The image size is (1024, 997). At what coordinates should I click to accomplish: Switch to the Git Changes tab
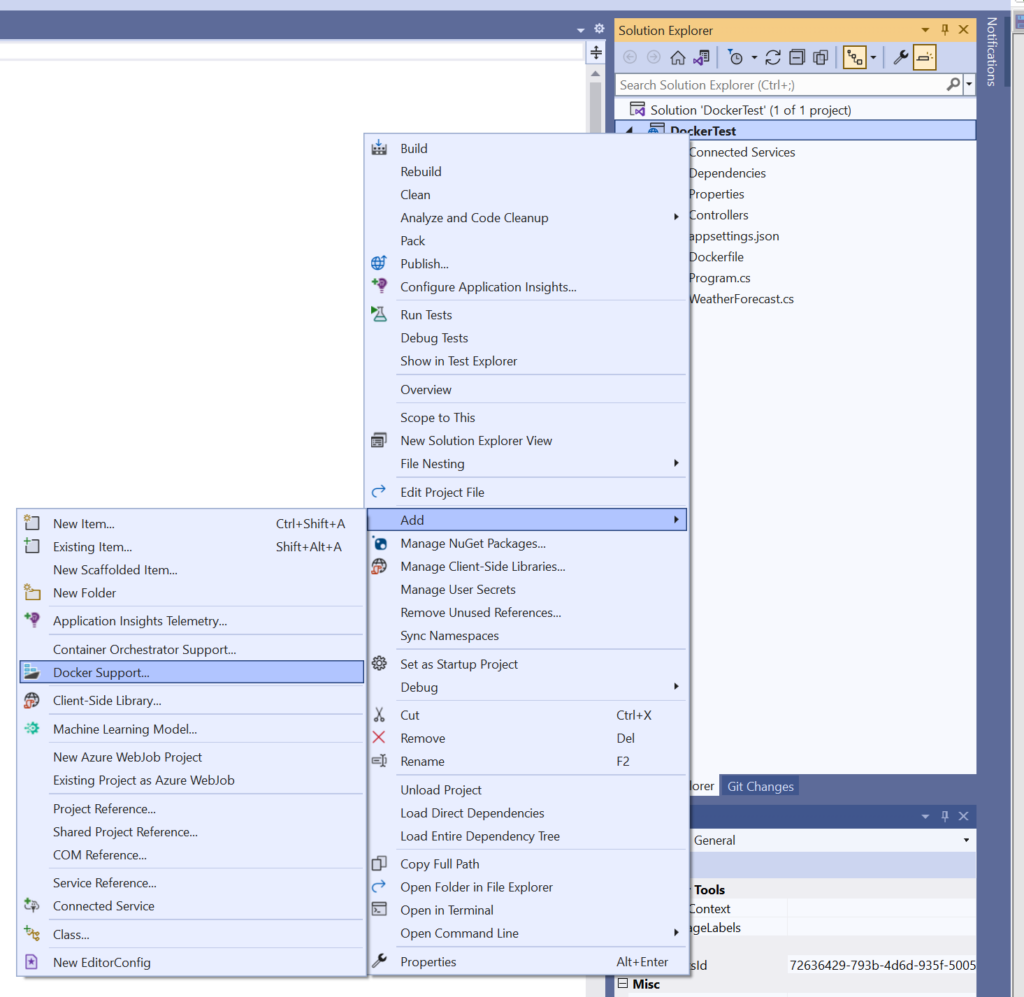click(760, 786)
